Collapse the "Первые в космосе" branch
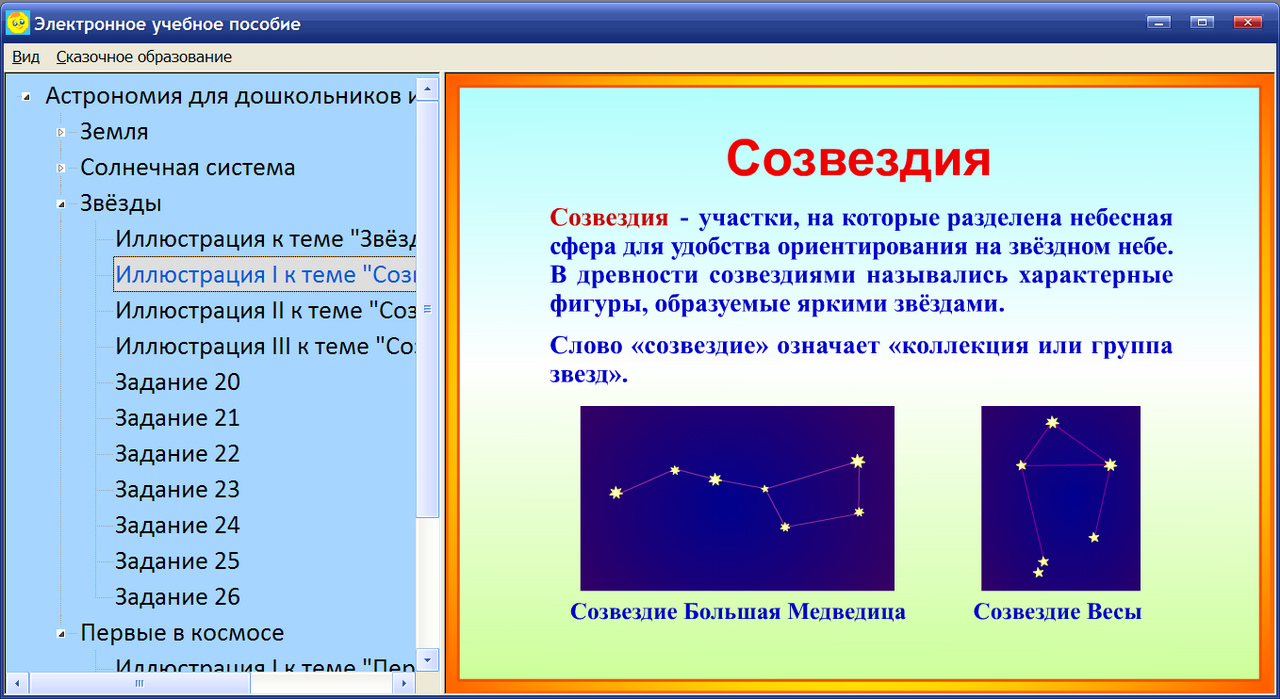The width and height of the screenshot is (1280, 699). pyautogui.click(x=63, y=632)
